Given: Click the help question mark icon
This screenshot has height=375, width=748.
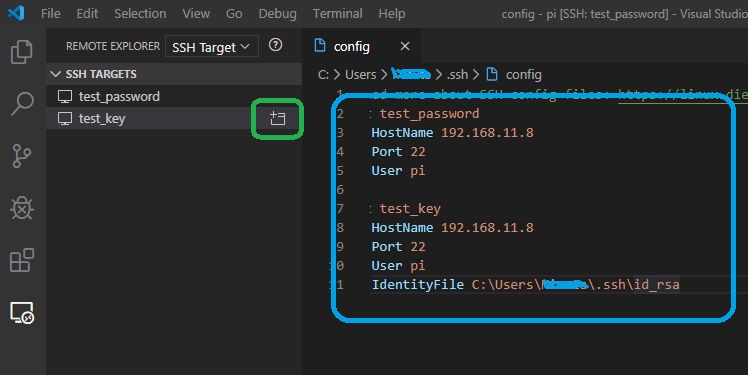Looking at the screenshot, I should [x=275, y=45].
